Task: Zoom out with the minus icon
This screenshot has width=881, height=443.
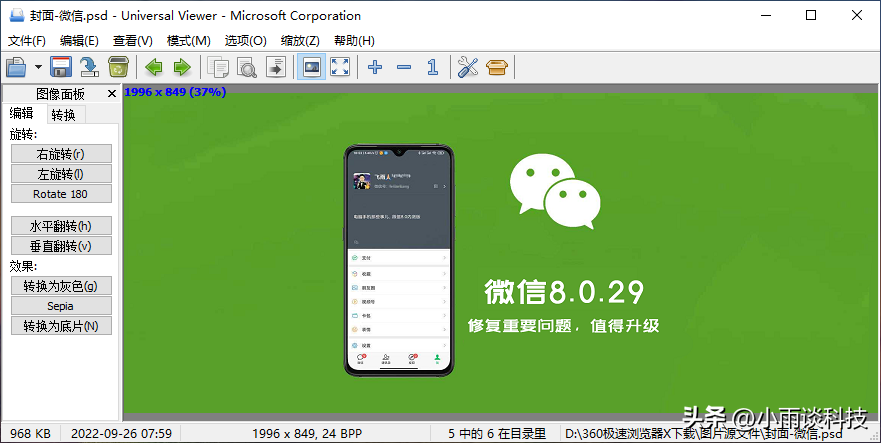Action: click(x=403, y=67)
